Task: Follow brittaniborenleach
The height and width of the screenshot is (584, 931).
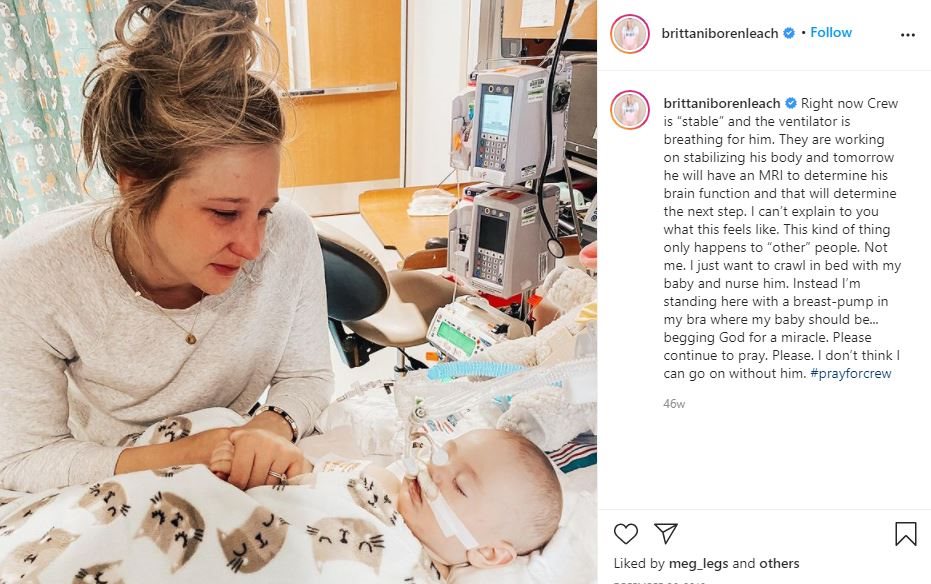Action: (831, 33)
